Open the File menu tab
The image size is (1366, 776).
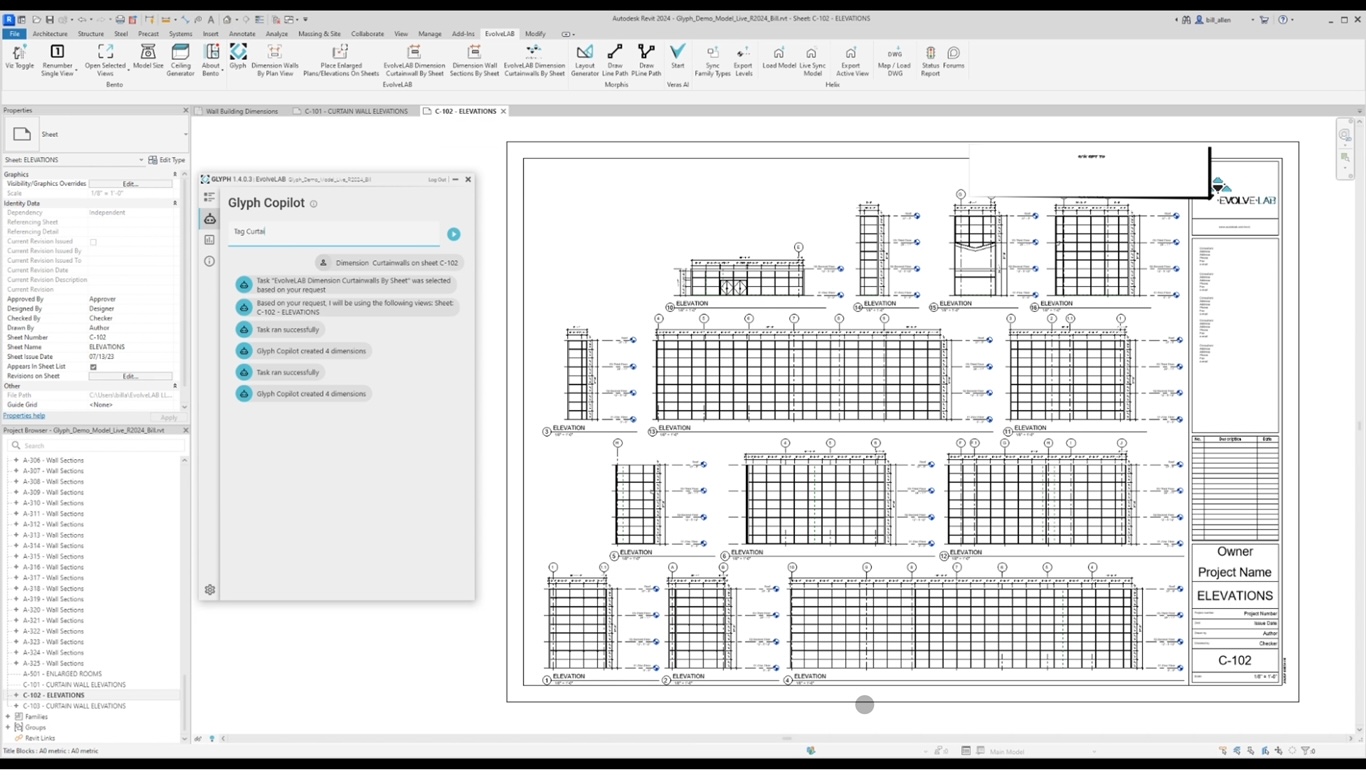coord(15,34)
